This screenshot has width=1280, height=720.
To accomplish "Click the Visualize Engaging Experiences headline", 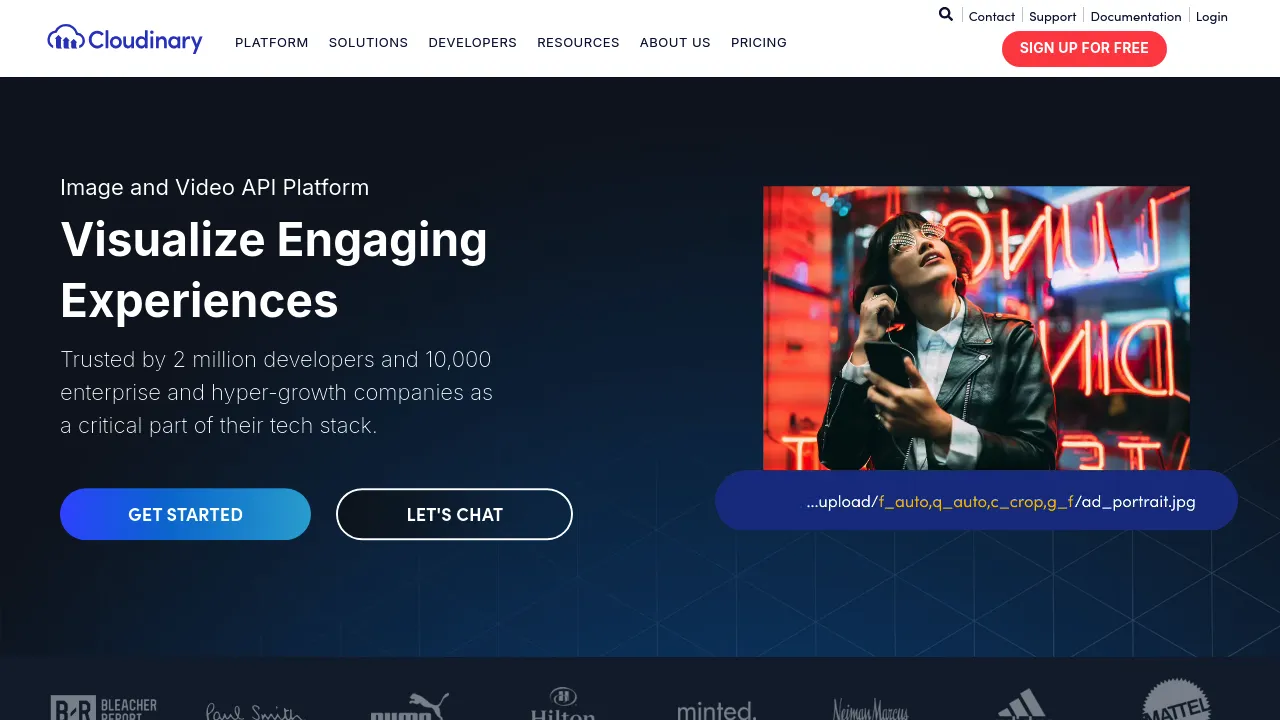I will click(x=274, y=270).
